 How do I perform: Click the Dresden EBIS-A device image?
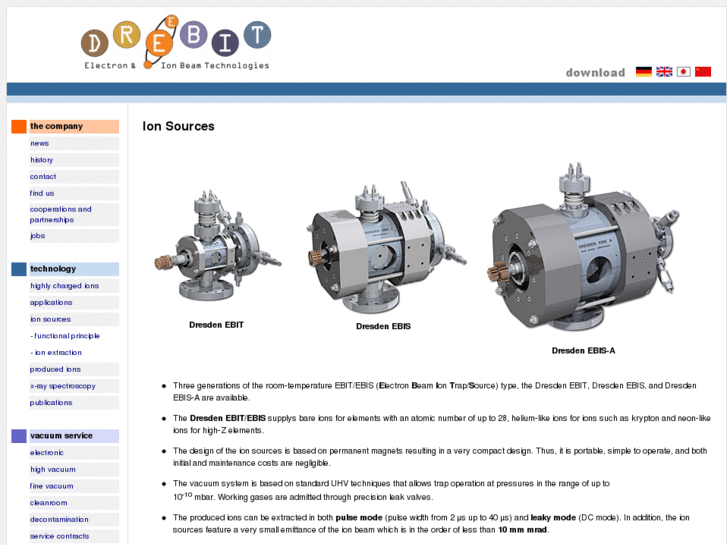point(583,247)
